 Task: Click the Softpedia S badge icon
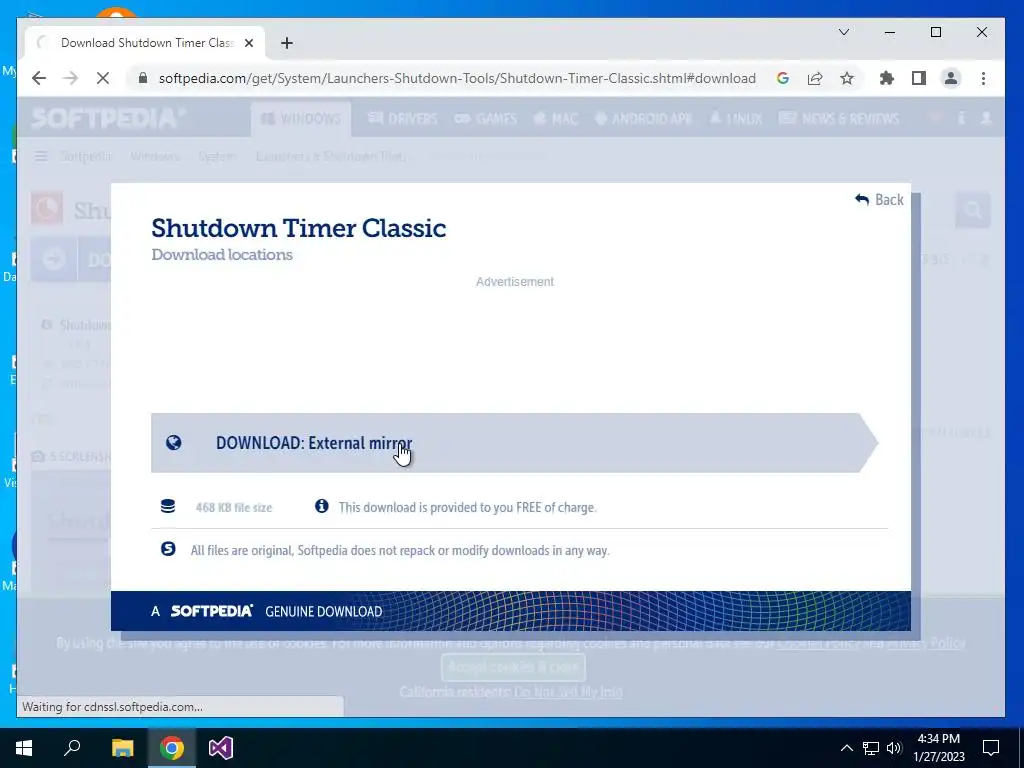tap(168, 549)
